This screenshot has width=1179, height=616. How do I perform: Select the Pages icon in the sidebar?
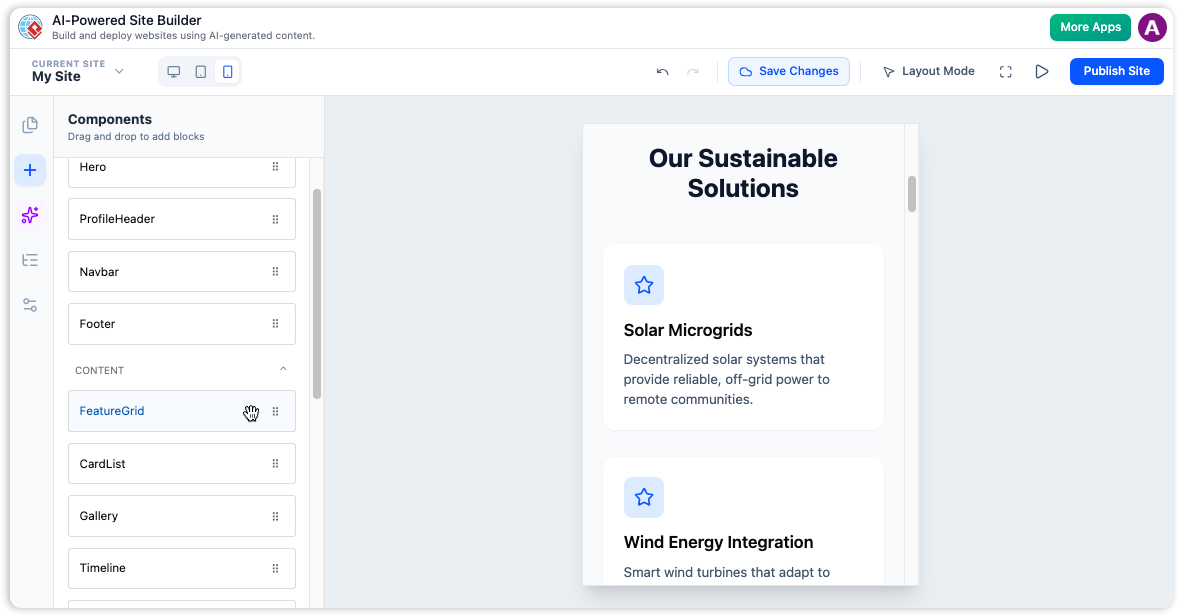coord(30,125)
